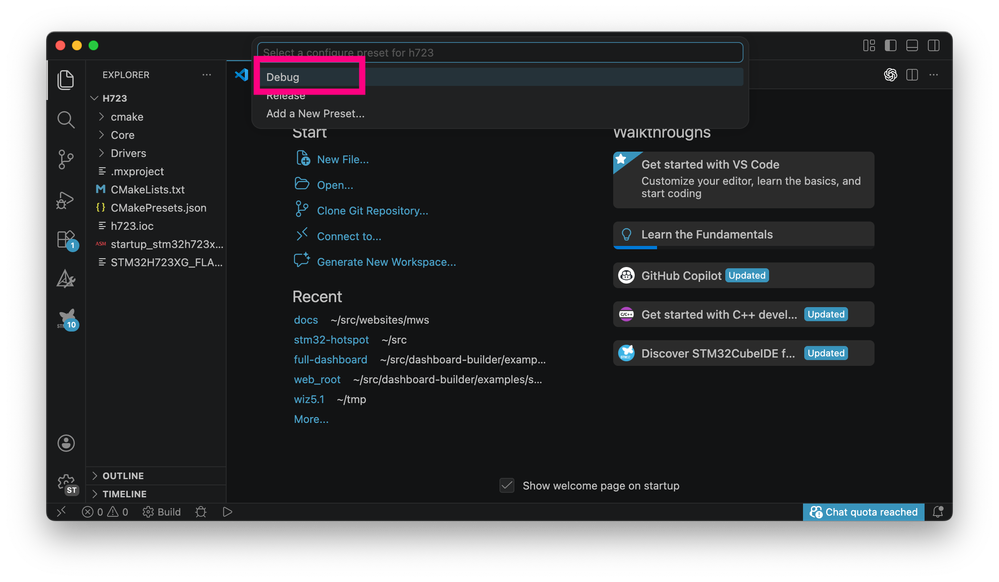Open recent folder docs
The image size is (999, 582).
(x=306, y=320)
